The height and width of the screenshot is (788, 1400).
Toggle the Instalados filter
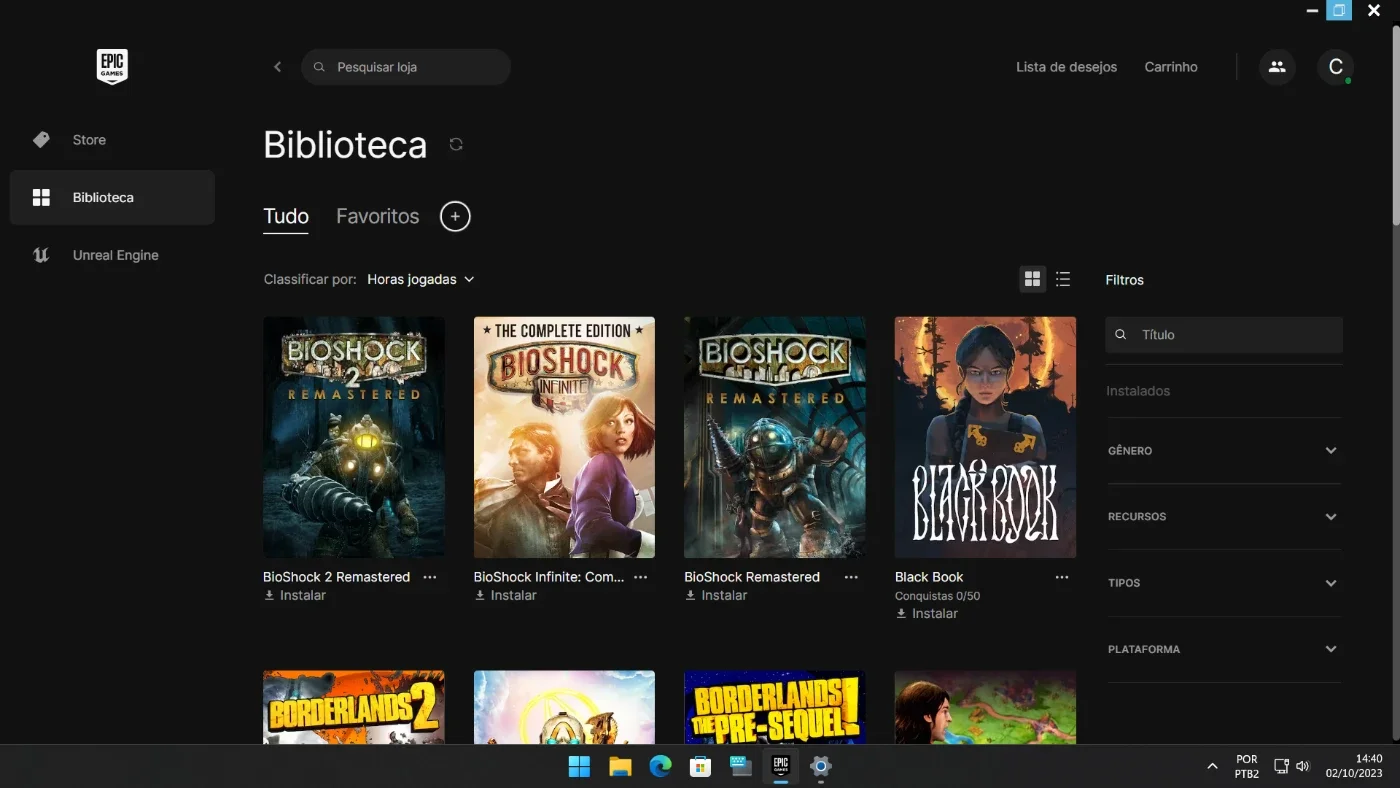(1138, 391)
